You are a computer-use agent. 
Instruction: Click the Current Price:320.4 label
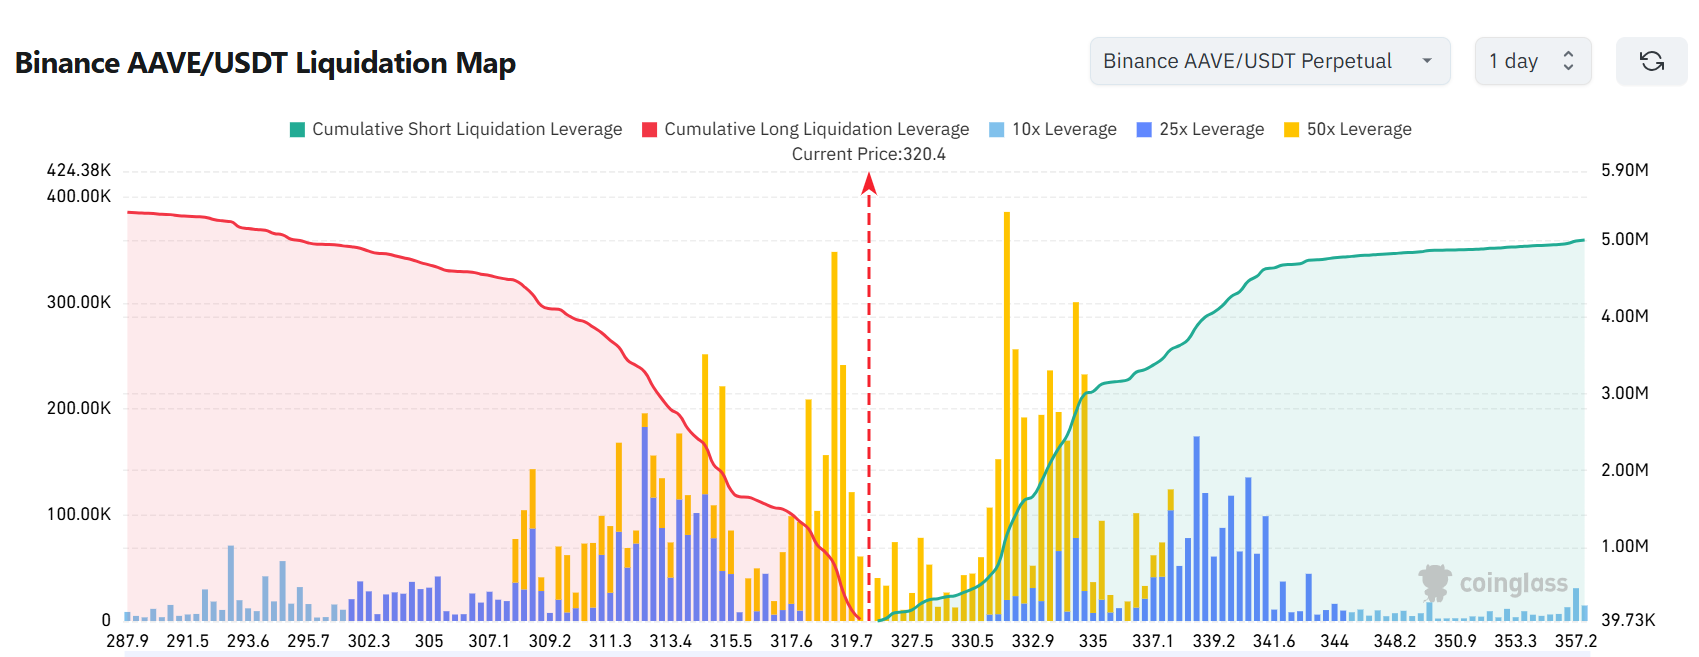click(x=868, y=154)
